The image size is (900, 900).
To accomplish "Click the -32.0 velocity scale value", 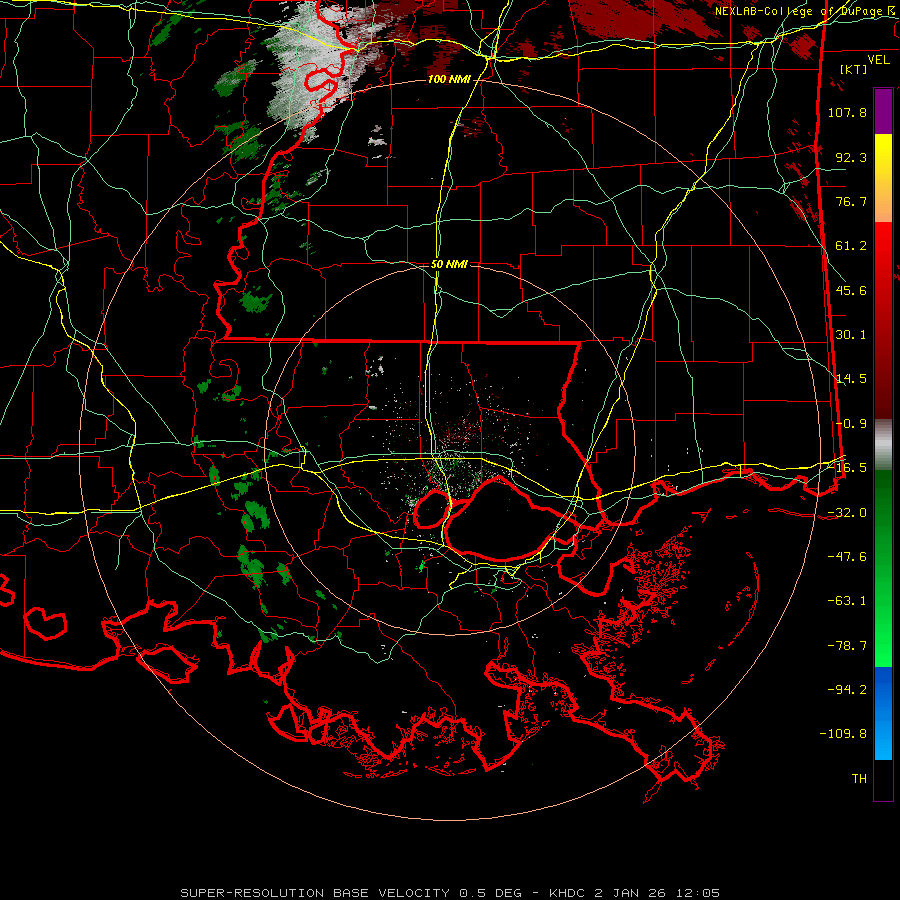I will click(x=847, y=513).
